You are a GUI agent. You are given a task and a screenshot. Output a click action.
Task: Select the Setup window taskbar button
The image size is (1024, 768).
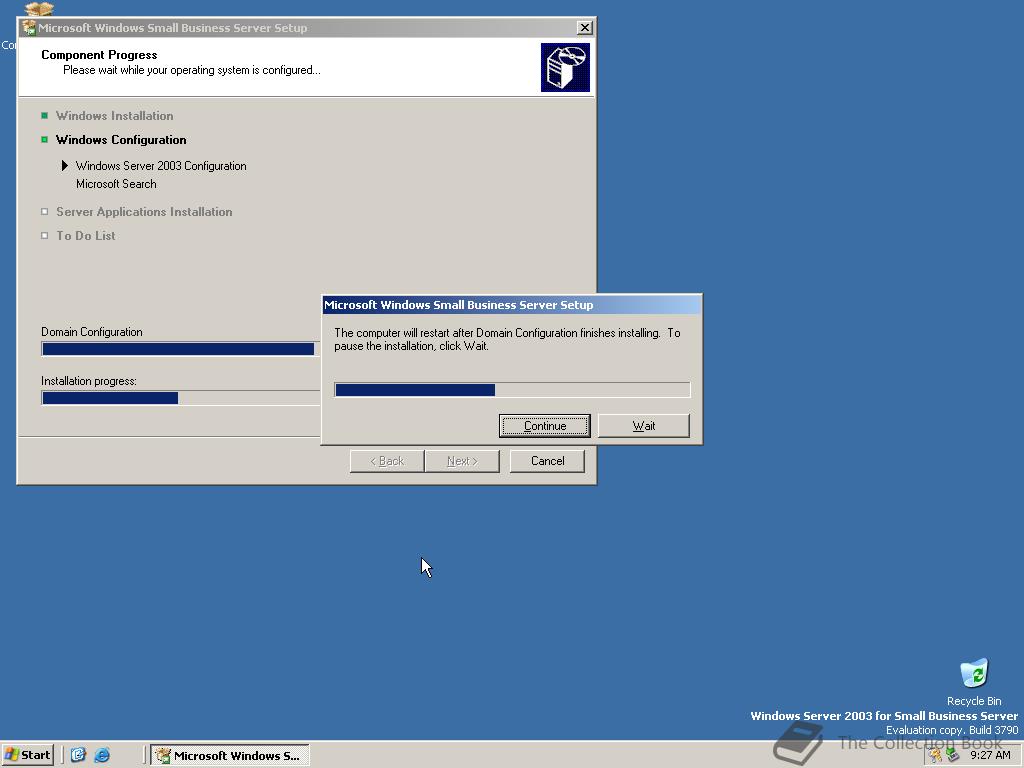(x=230, y=756)
